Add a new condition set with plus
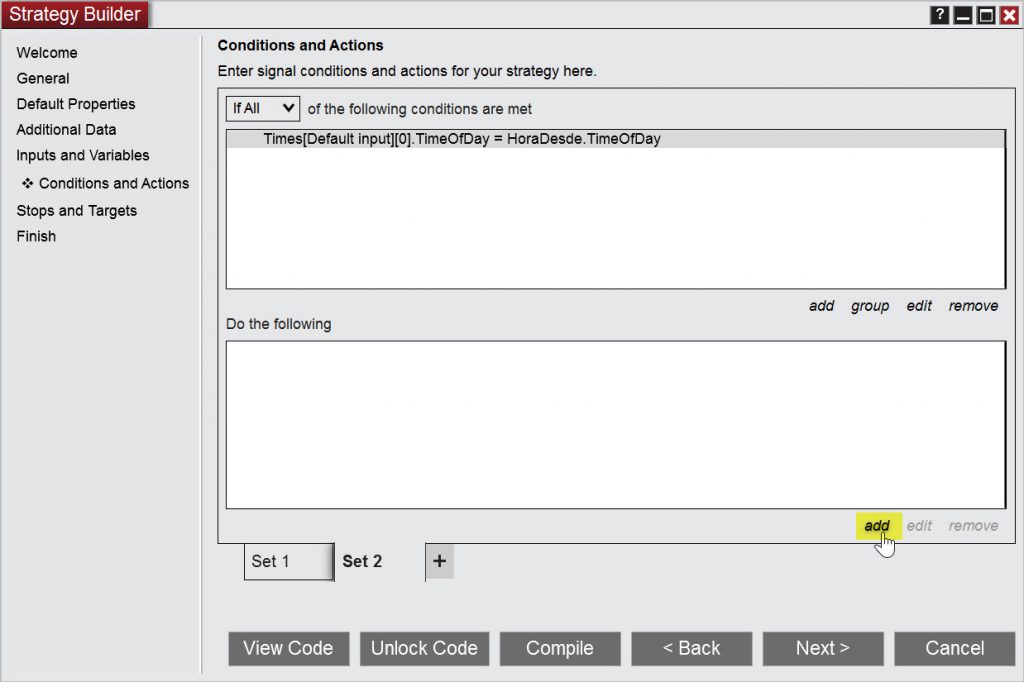Viewport: 1024px width, 682px height. point(440,561)
